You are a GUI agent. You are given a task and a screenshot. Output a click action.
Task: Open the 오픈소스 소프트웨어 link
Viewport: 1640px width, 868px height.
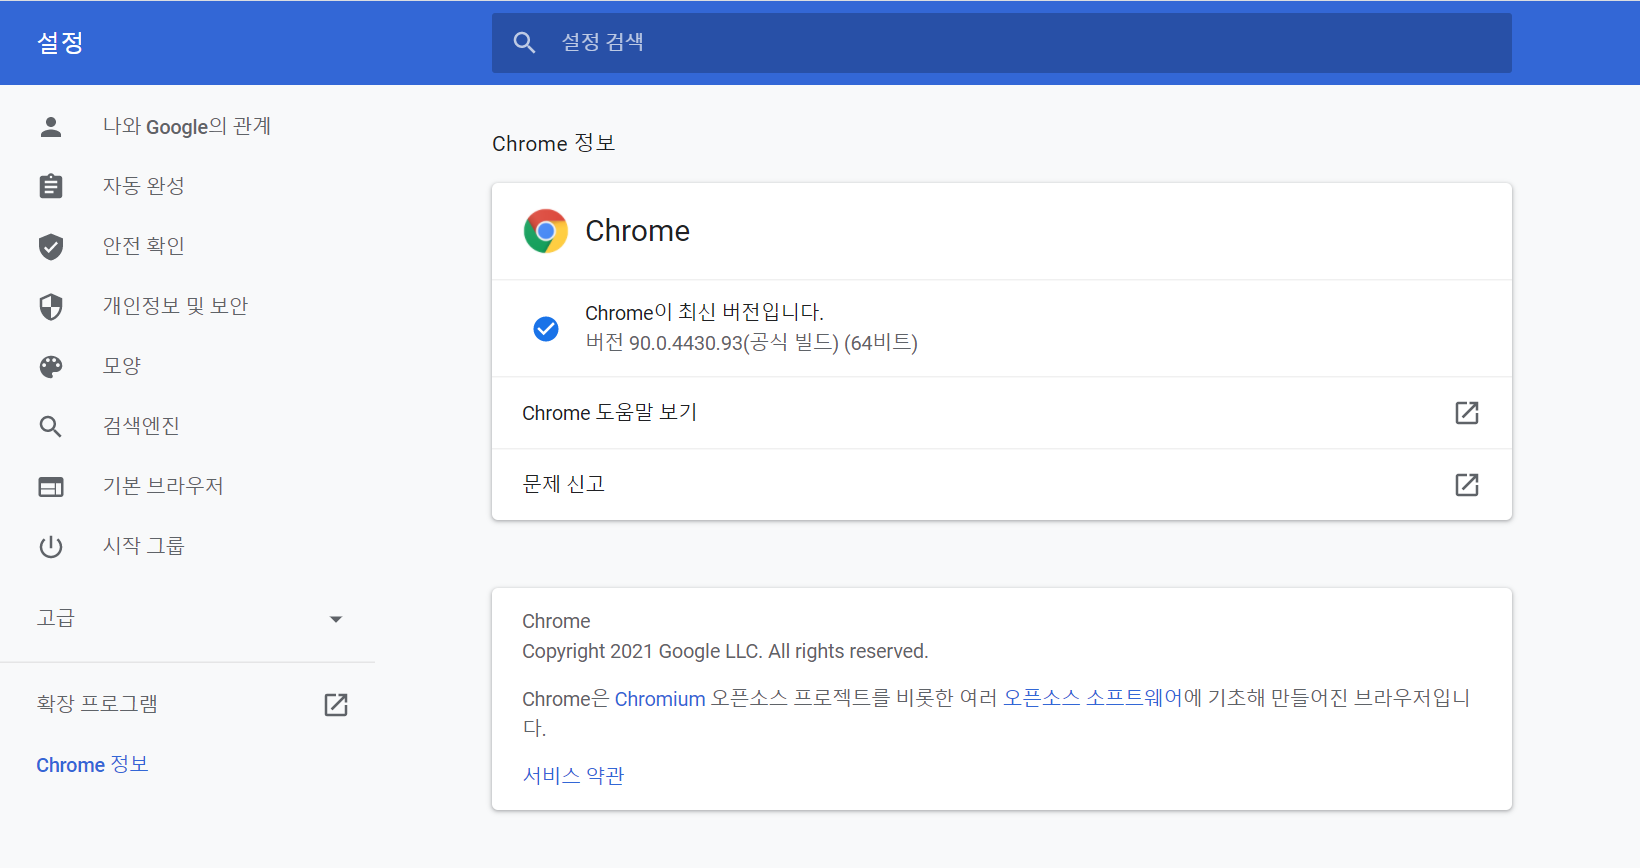point(1093,698)
